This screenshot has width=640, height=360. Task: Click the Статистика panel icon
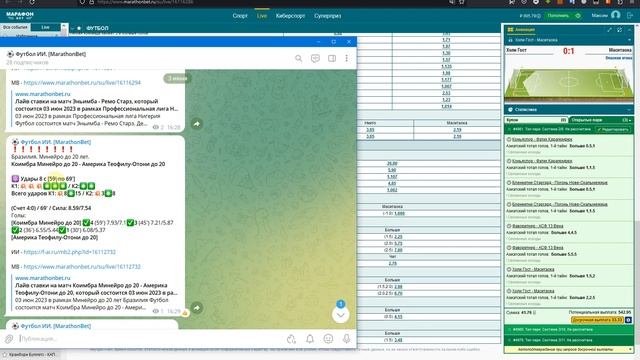pos(510,109)
